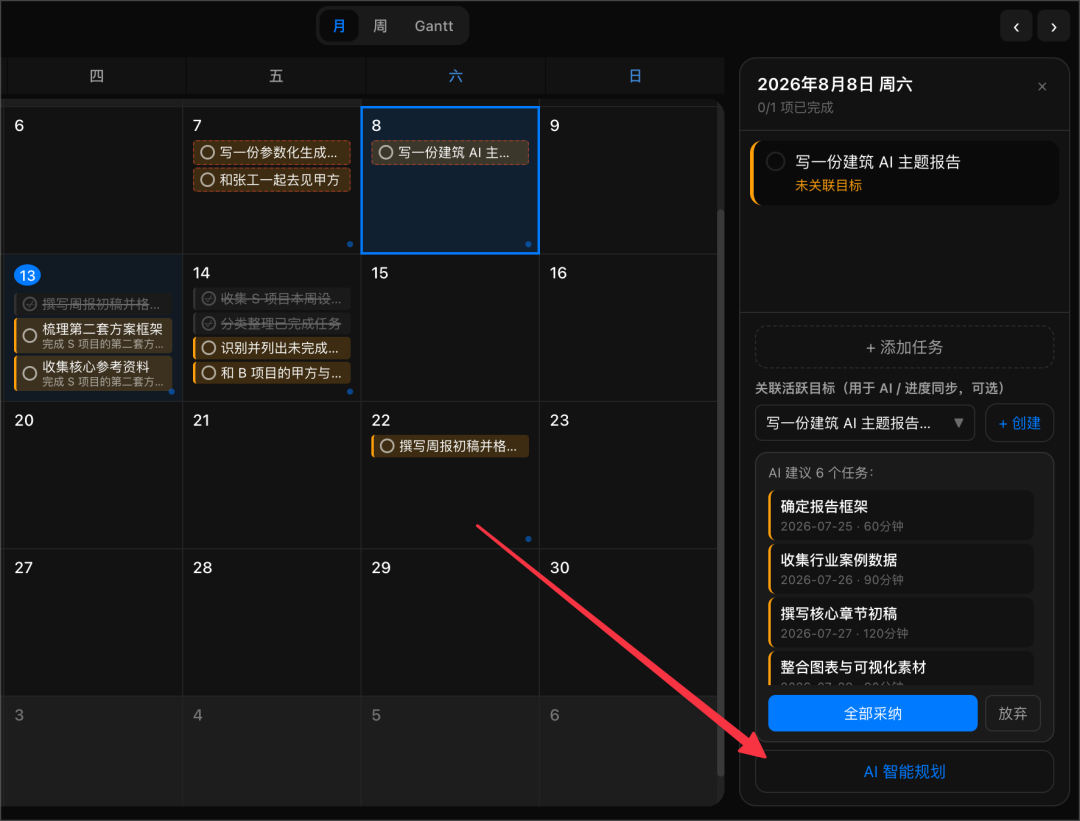Image resolution: width=1080 pixels, height=821 pixels.
Task: Switch to Gantt view tab
Action: (434, 26)
